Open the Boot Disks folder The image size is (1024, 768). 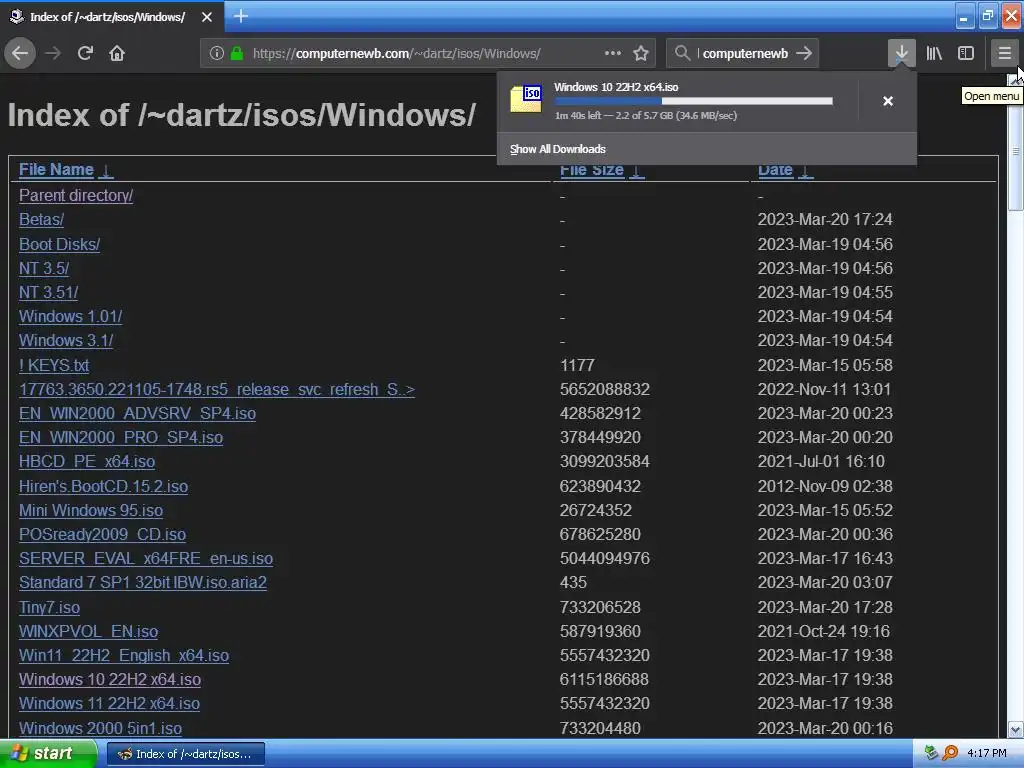coord(59,244)
